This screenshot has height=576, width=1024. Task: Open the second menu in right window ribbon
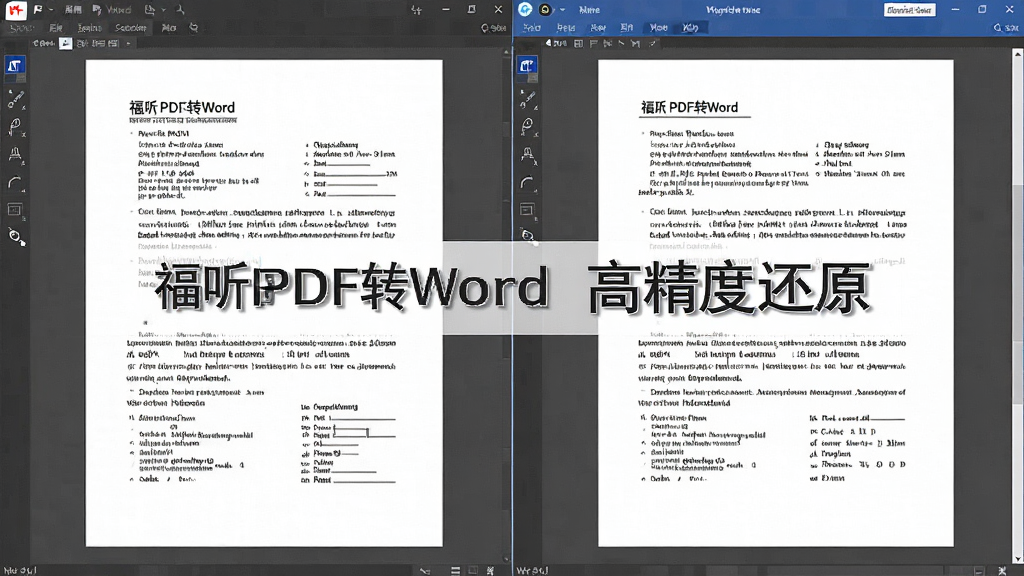[x=566, y=28]
